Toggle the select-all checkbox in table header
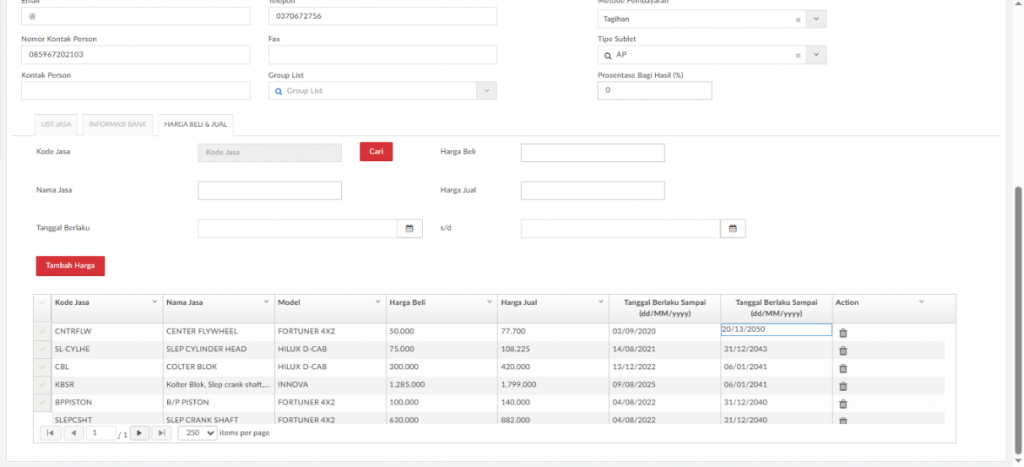Image resolution: width=1024 pixels, height=467 pixels. click(x=42, y=302)
